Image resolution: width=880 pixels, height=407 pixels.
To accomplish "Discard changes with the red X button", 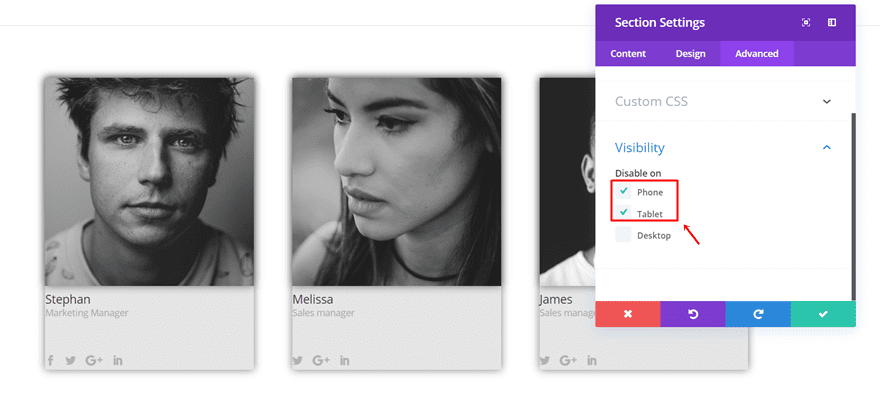I will [628, 314].
